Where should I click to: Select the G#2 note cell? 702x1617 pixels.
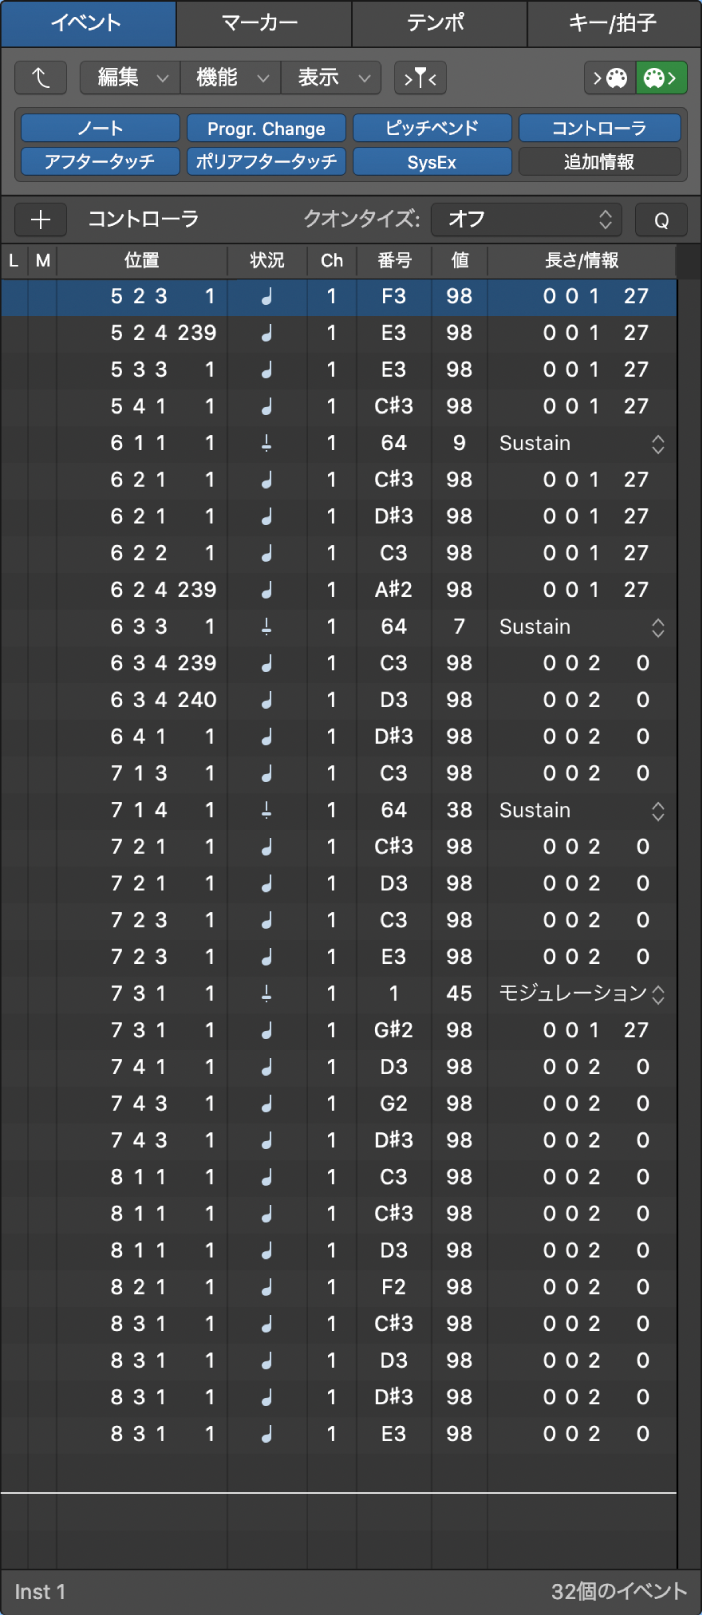(394, 1031)
